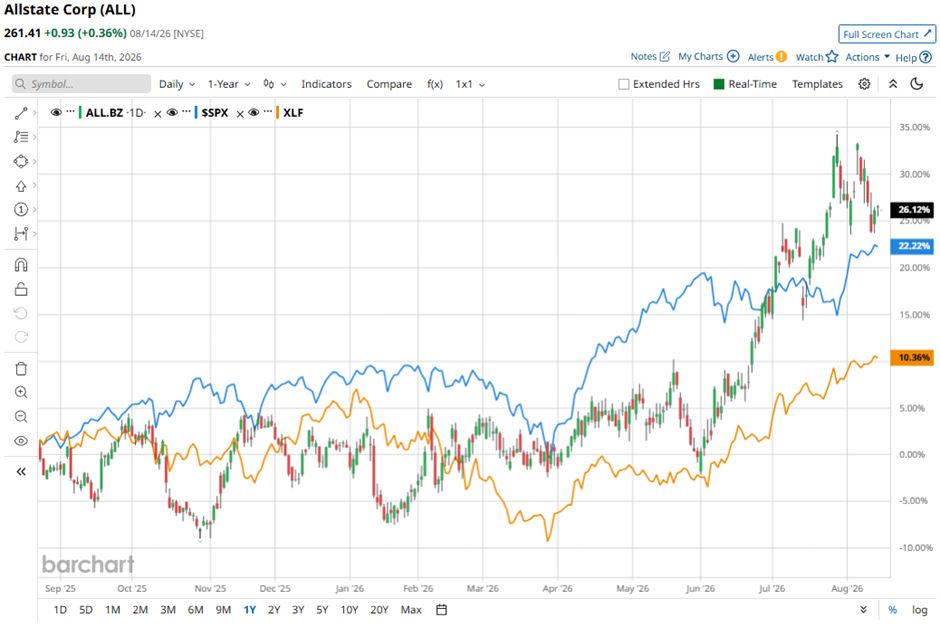Open the 1x1 grid layout dropdown
This screenshot has height=627, width=940.
pos(470,84)
